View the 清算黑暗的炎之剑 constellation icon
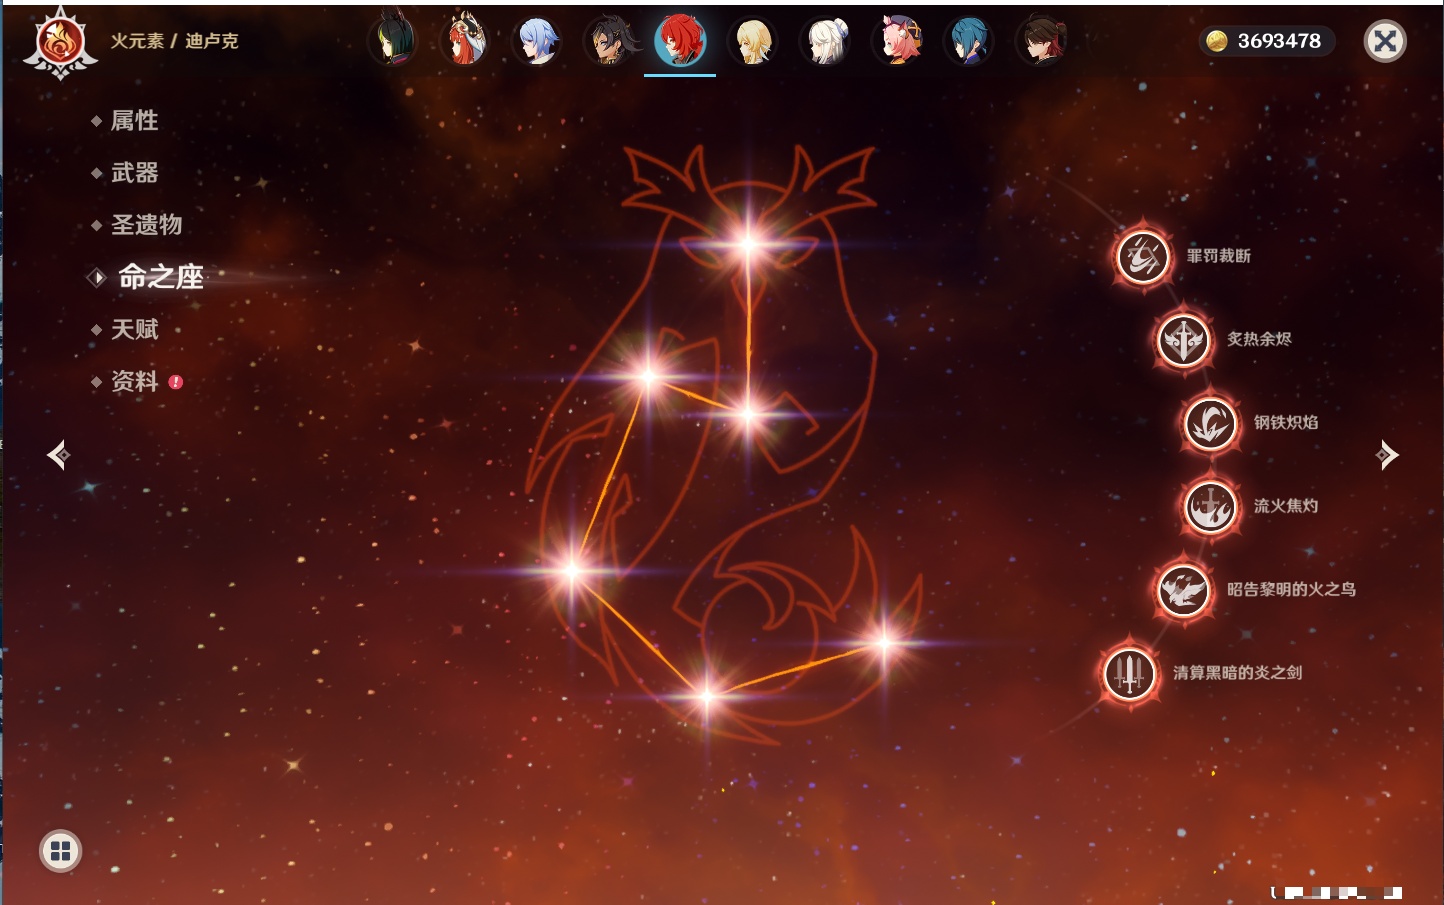The height and width of the screenshot is (905, 1444). coord(1130,673)
